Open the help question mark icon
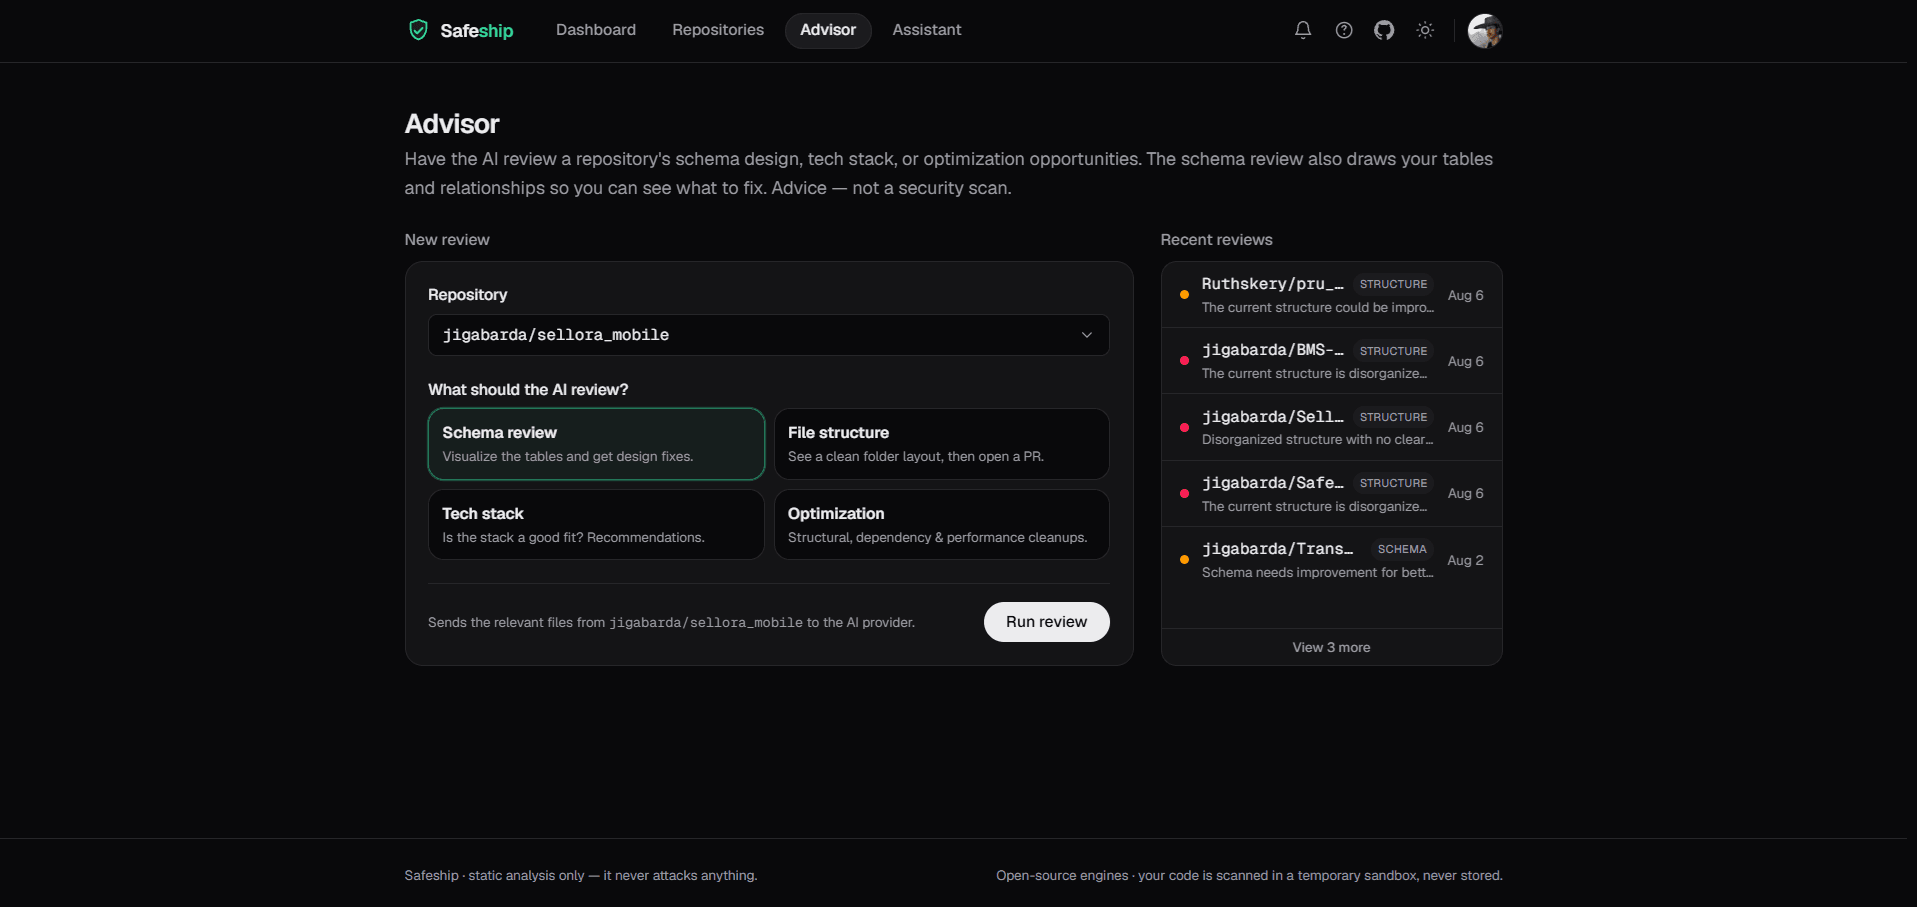Image resolution: width=1917 pixels, height=907 pixels. click(x=1344, y=30)
